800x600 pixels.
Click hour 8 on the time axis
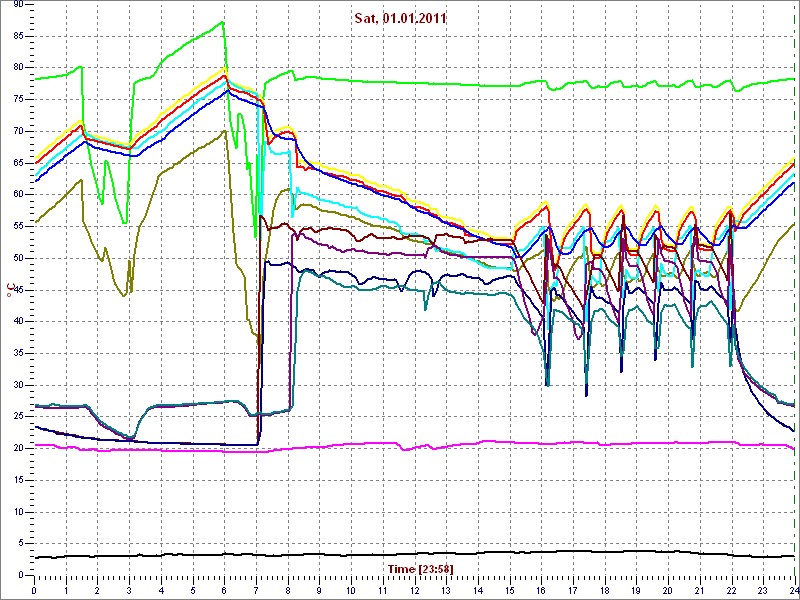click(x=288, y=590)
